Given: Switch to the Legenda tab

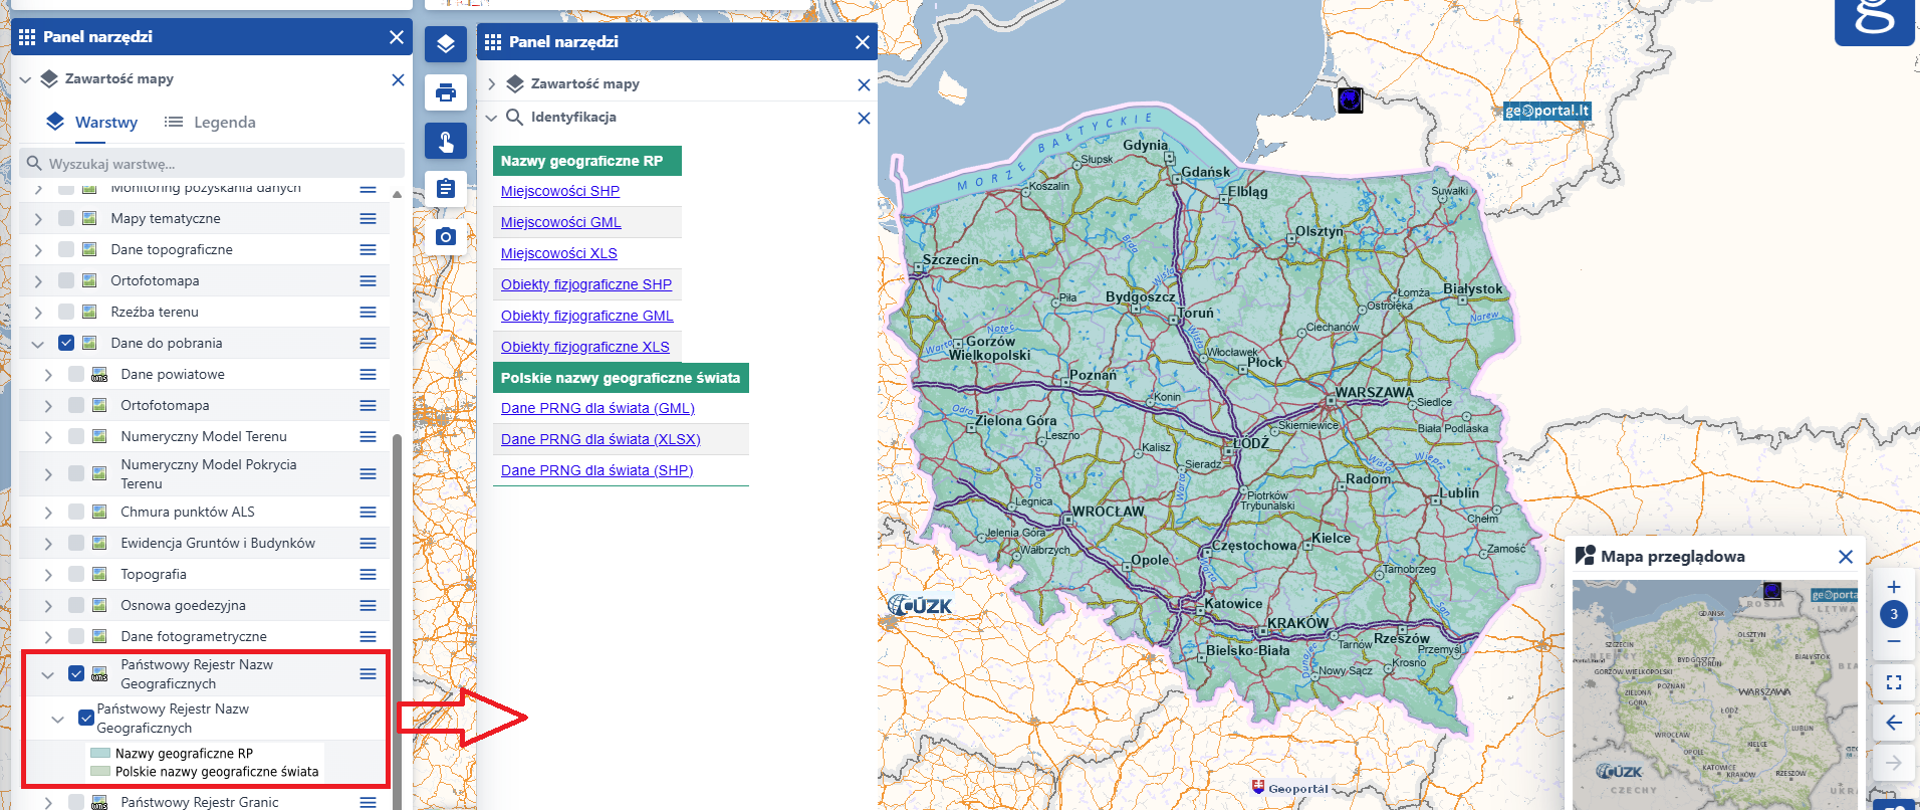Looking at the screenshot, I should coord(210,122).
